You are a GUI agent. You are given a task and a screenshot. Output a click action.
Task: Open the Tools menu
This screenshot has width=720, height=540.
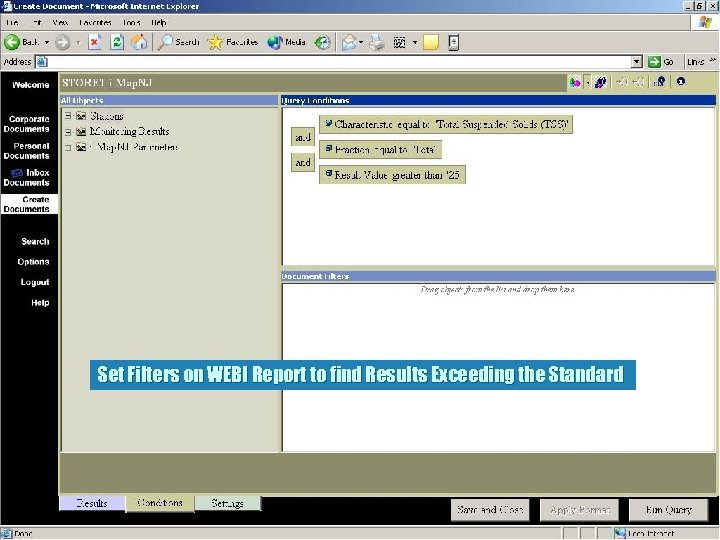131,22
